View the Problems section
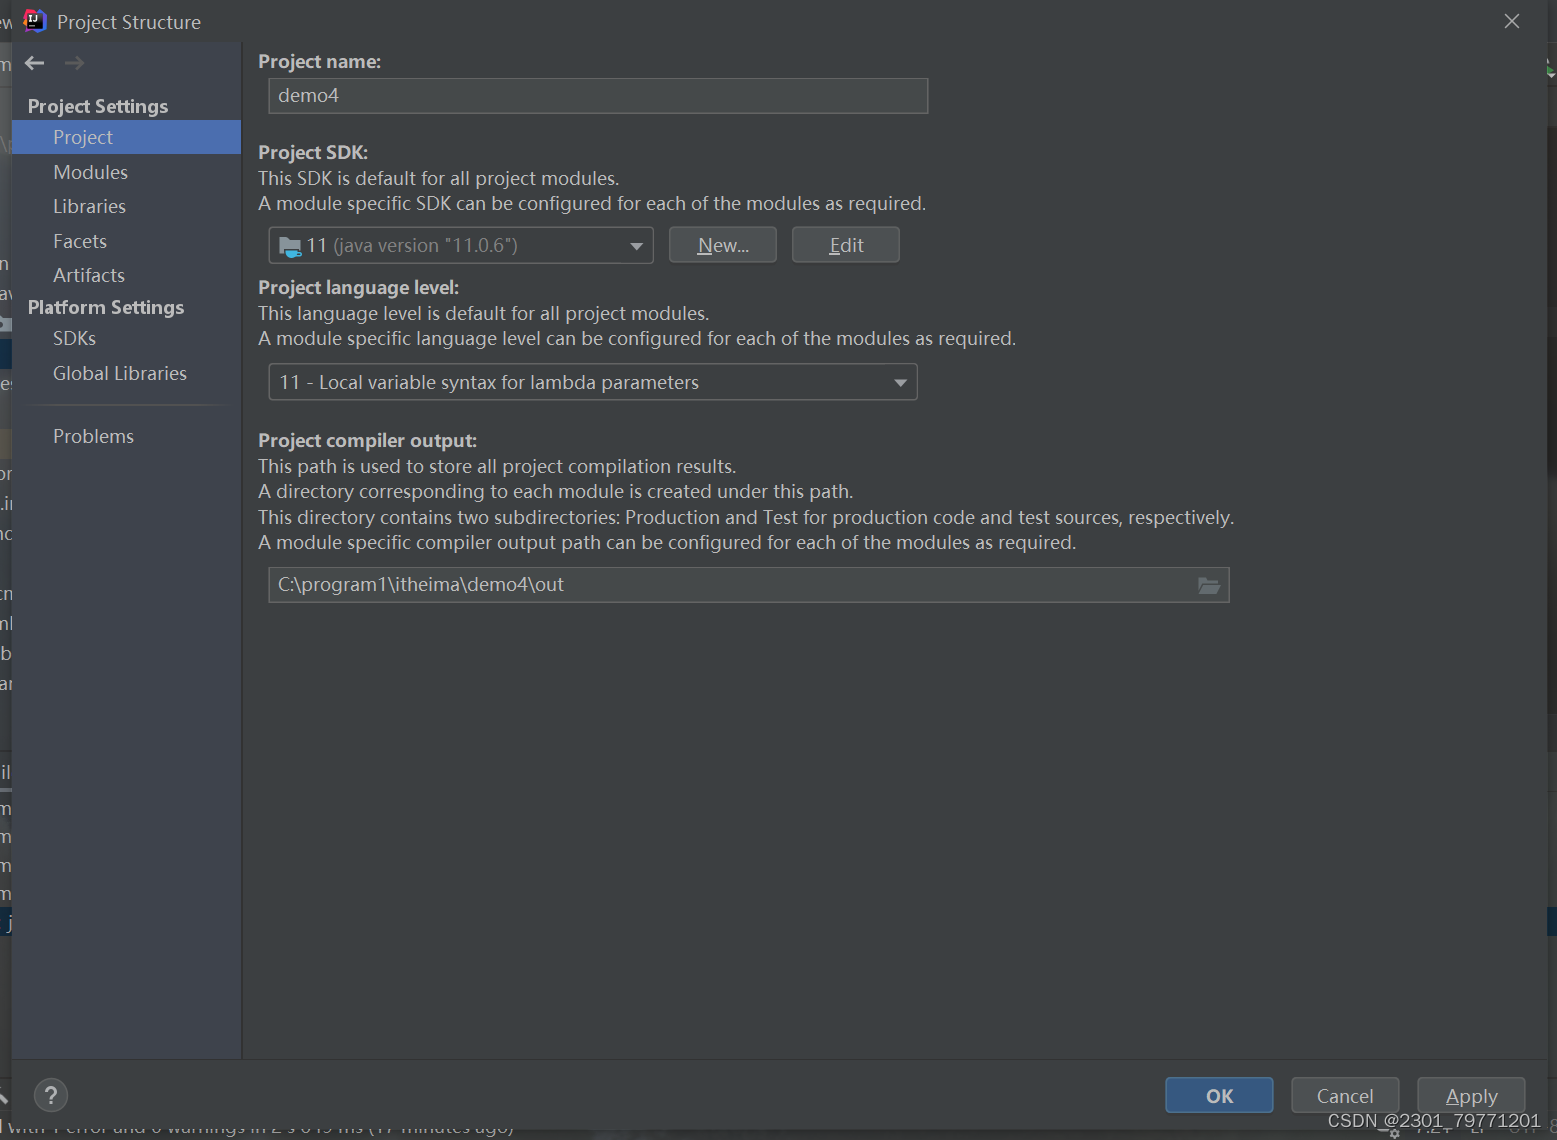Screen dimensions: 1557x1140 93,436
